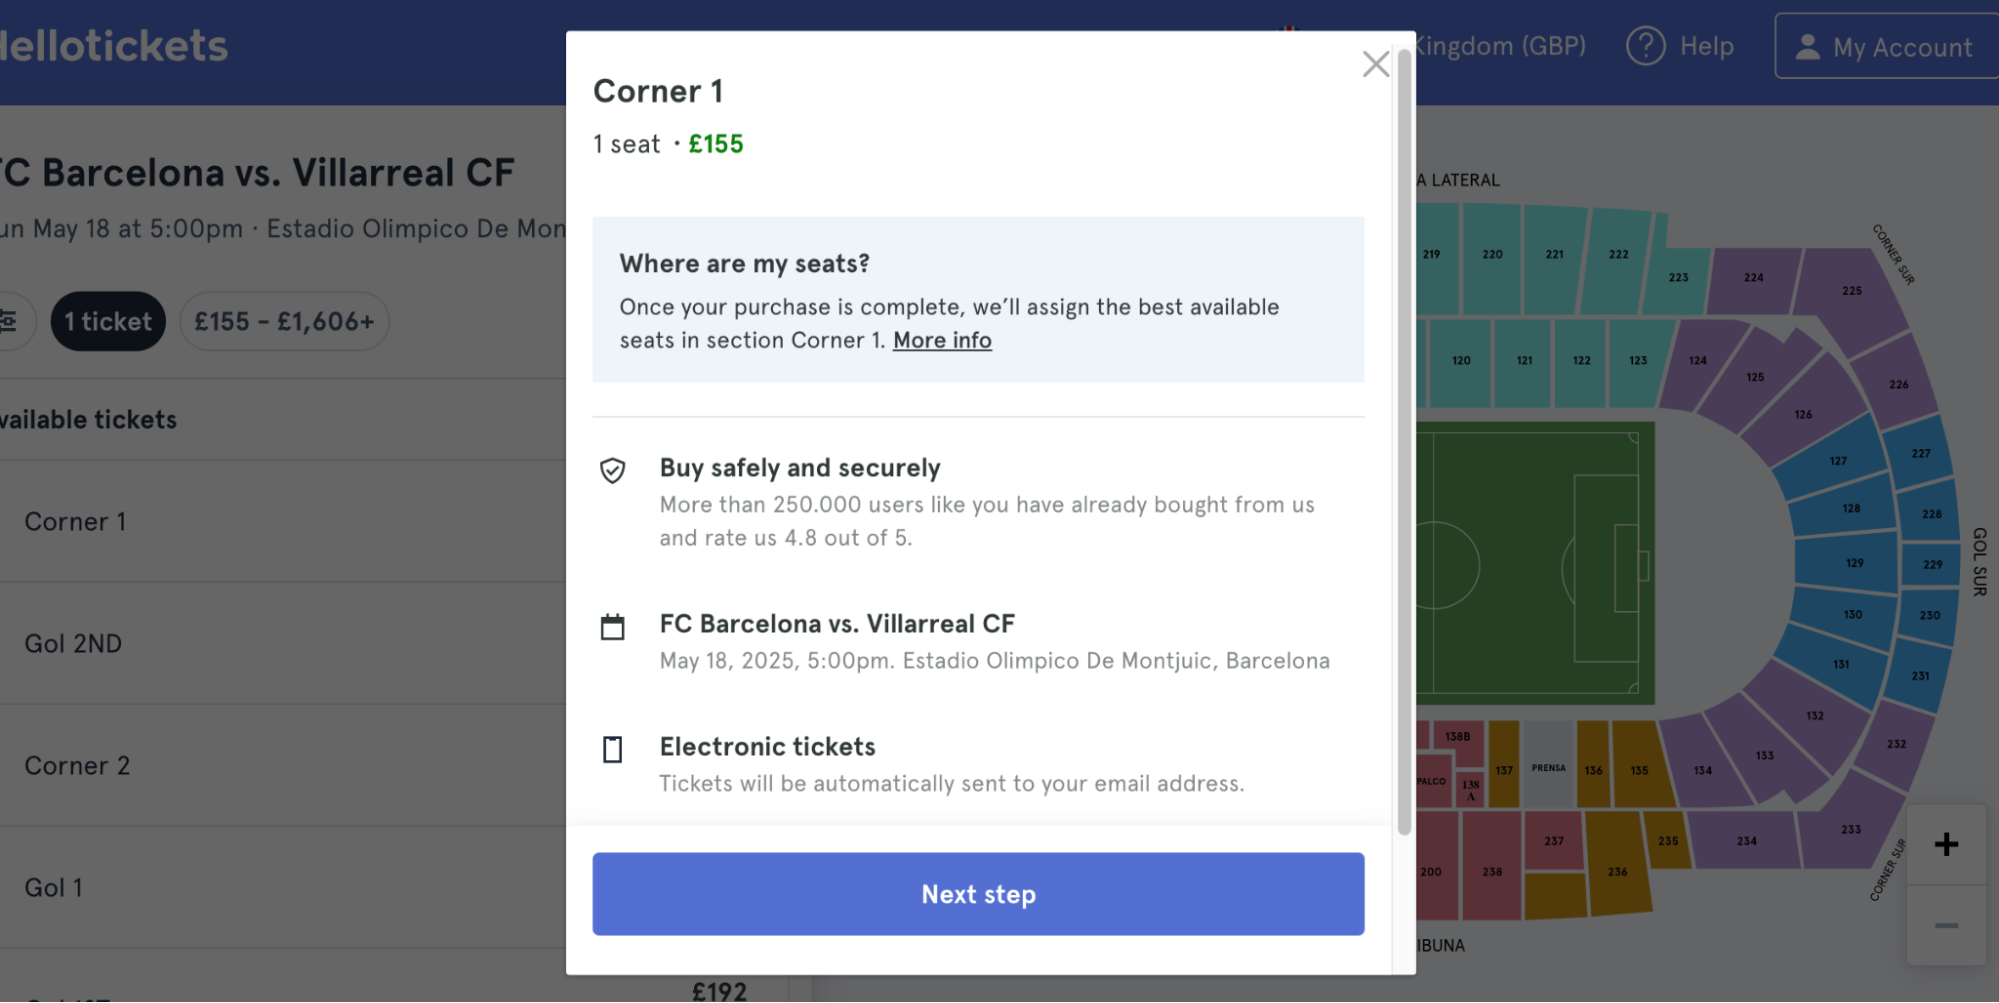Image resolution: width=1999 pixels, height=1003 pixels.
Task: Open Help from the navigation bar
Action: (x=1681, y=45)
